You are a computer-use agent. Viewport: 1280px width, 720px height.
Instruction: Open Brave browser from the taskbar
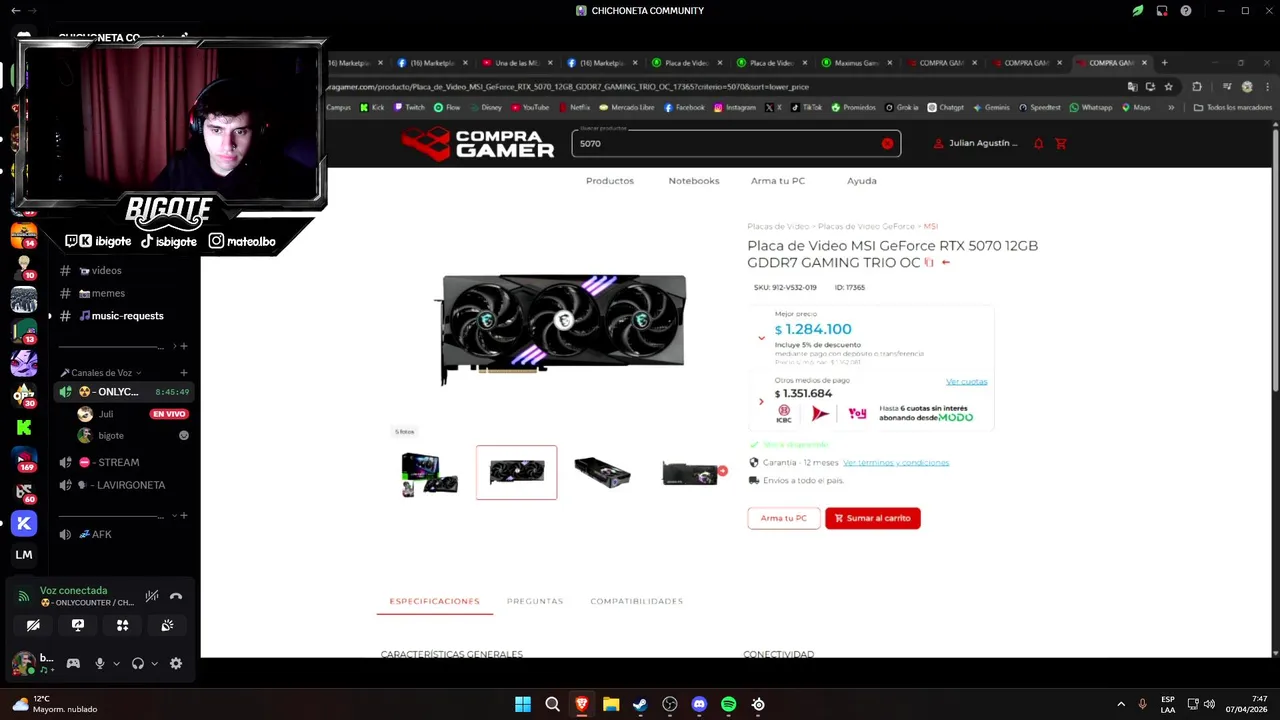coord(582,704)
